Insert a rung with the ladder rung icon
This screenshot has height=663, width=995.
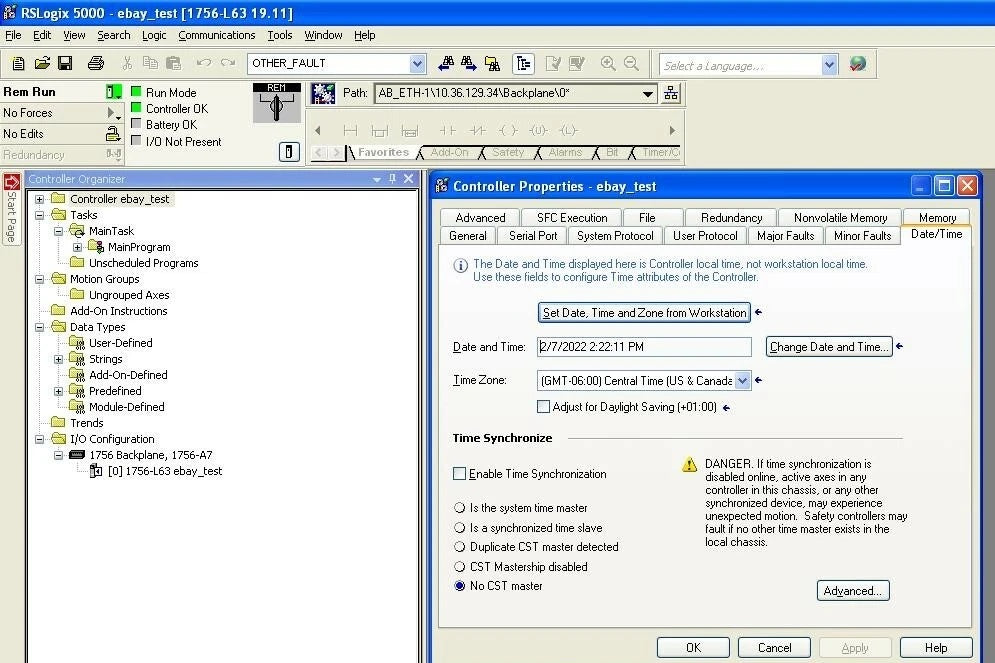[x=350, y=131]
